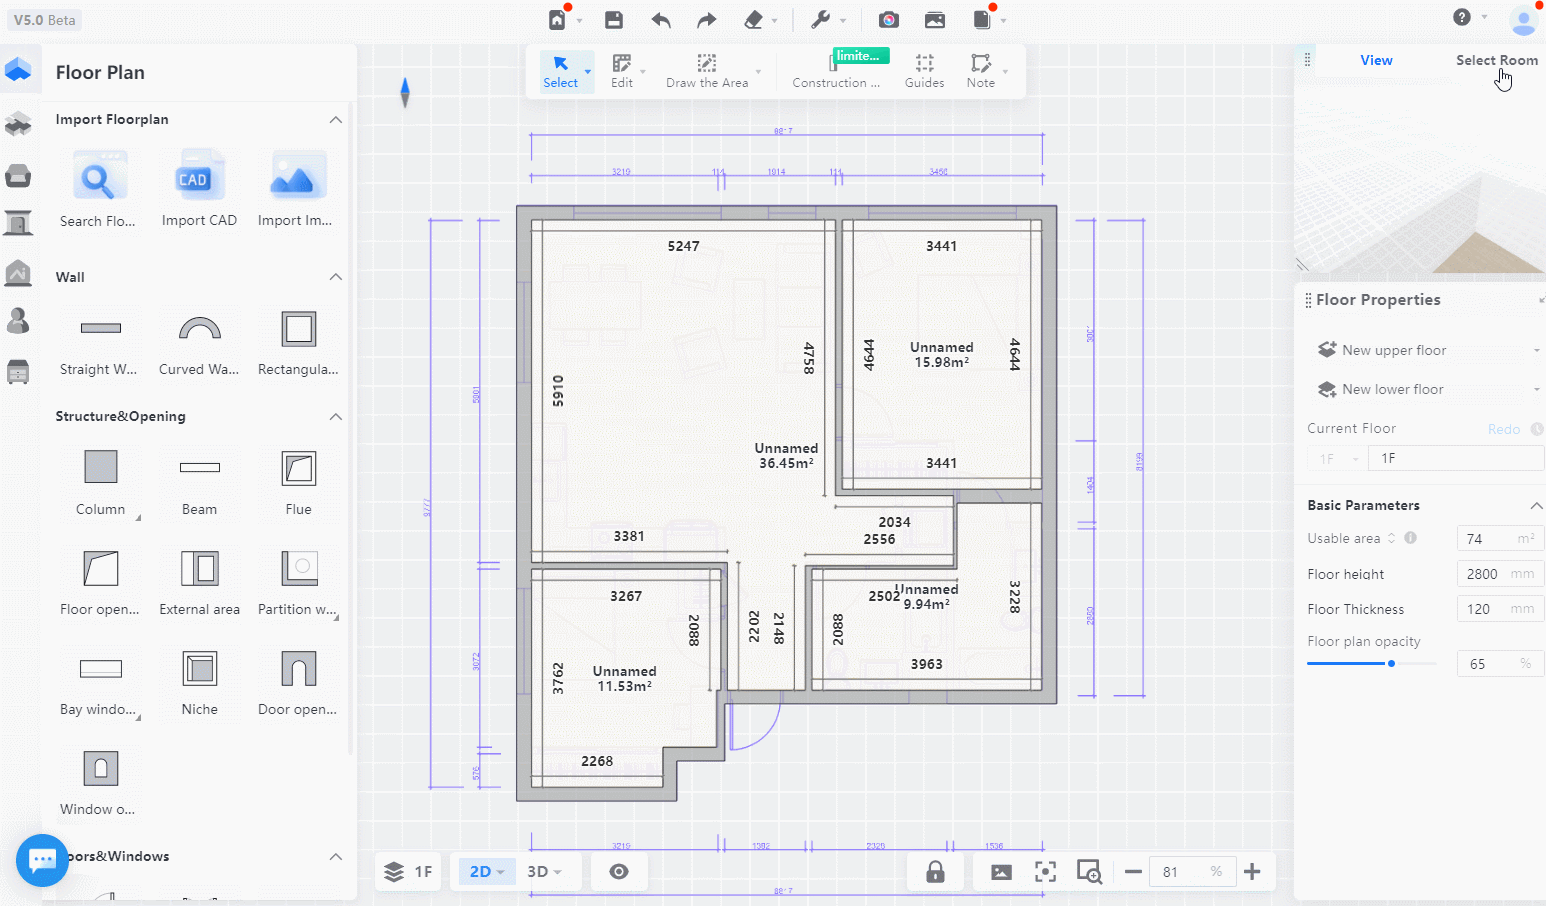Screen dimensions: 1546x906
Task: Open the View tab
Action: pyautogui.click(x=1376, y=61)
